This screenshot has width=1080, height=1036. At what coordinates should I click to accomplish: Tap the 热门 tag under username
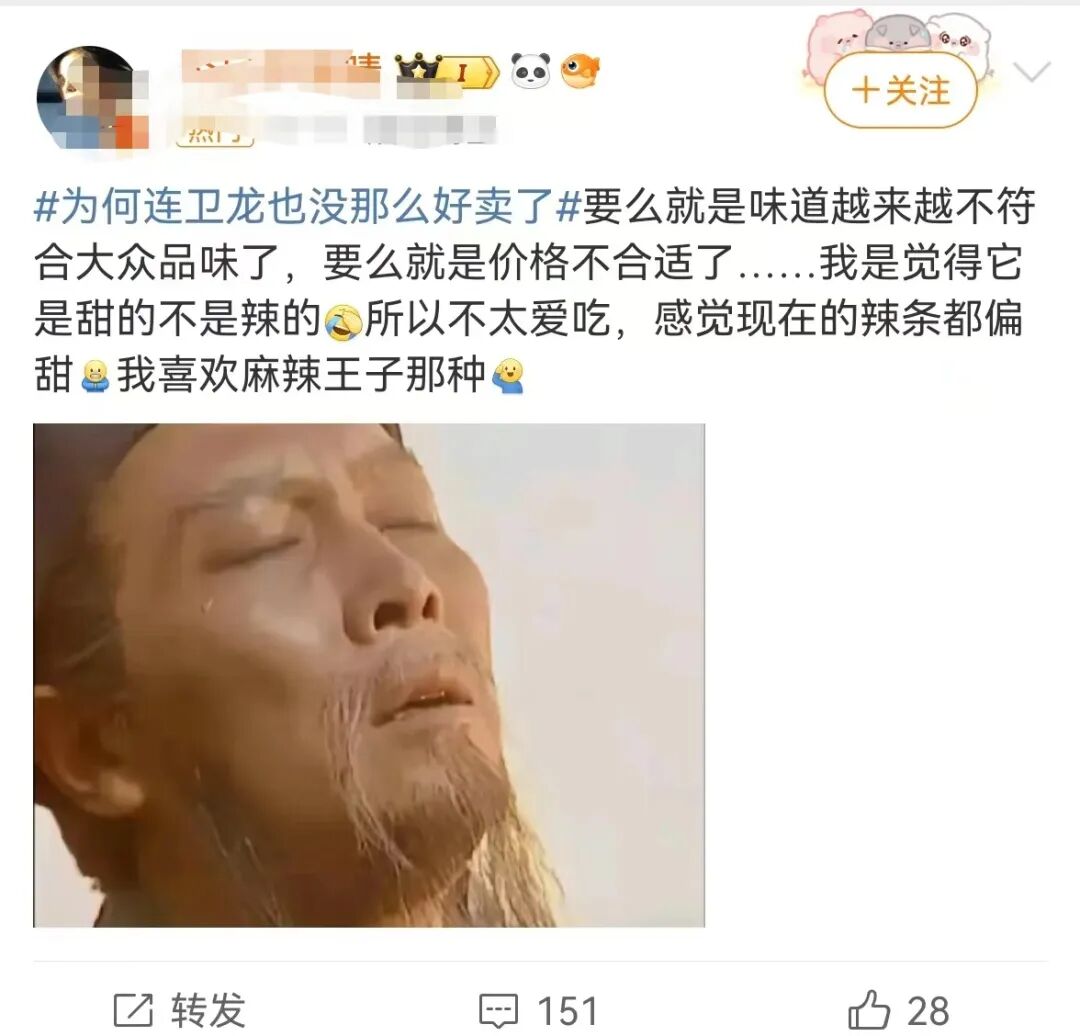pyautogui.click(x=215, y=136)
